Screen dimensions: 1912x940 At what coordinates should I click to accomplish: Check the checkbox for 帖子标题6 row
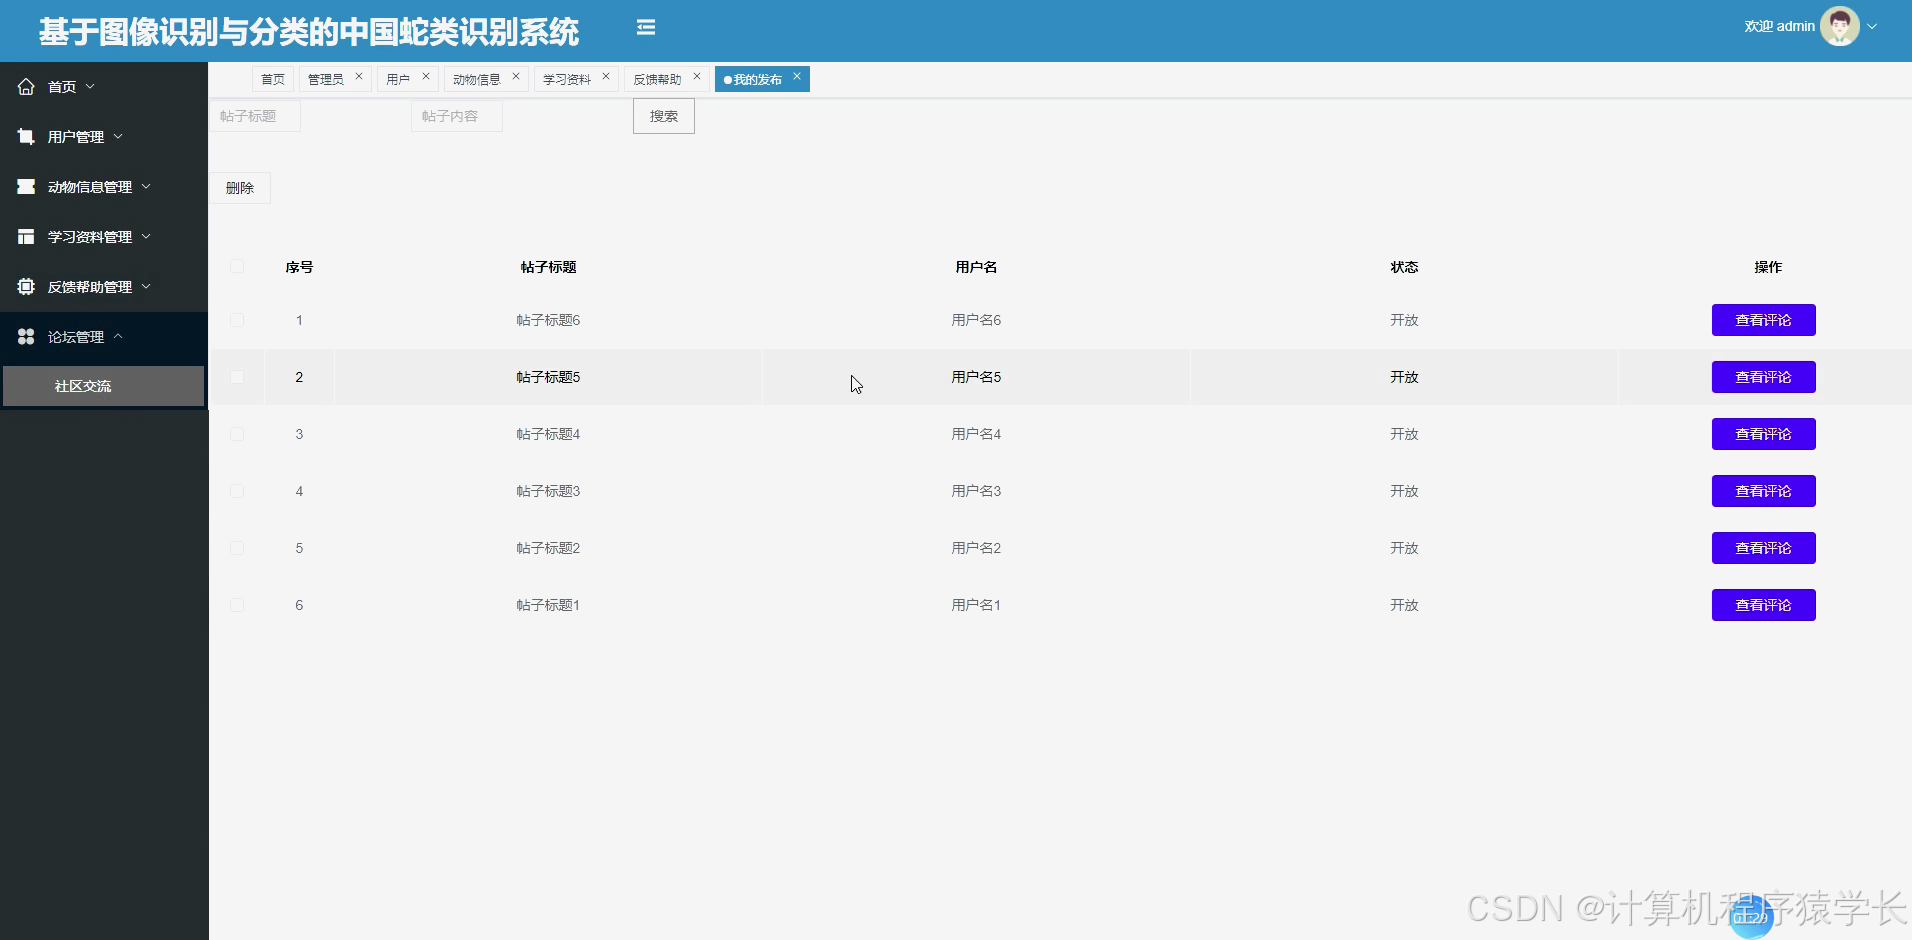(x=237, y=320)
